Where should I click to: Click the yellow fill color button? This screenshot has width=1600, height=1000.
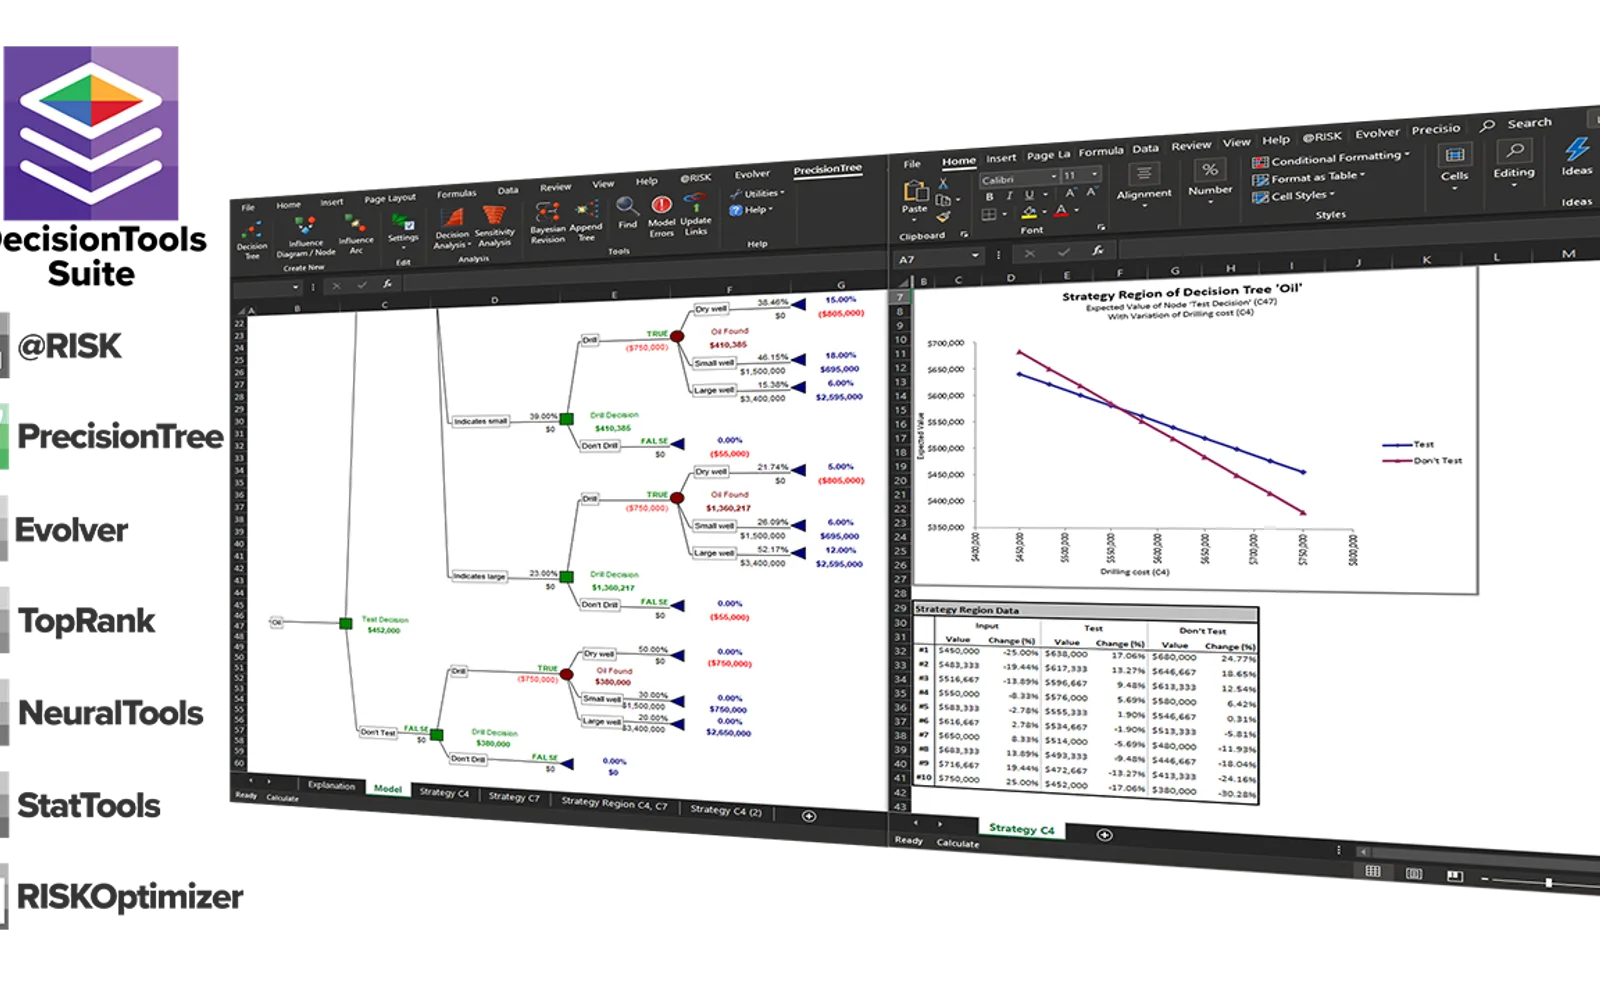click(1029, 212)
